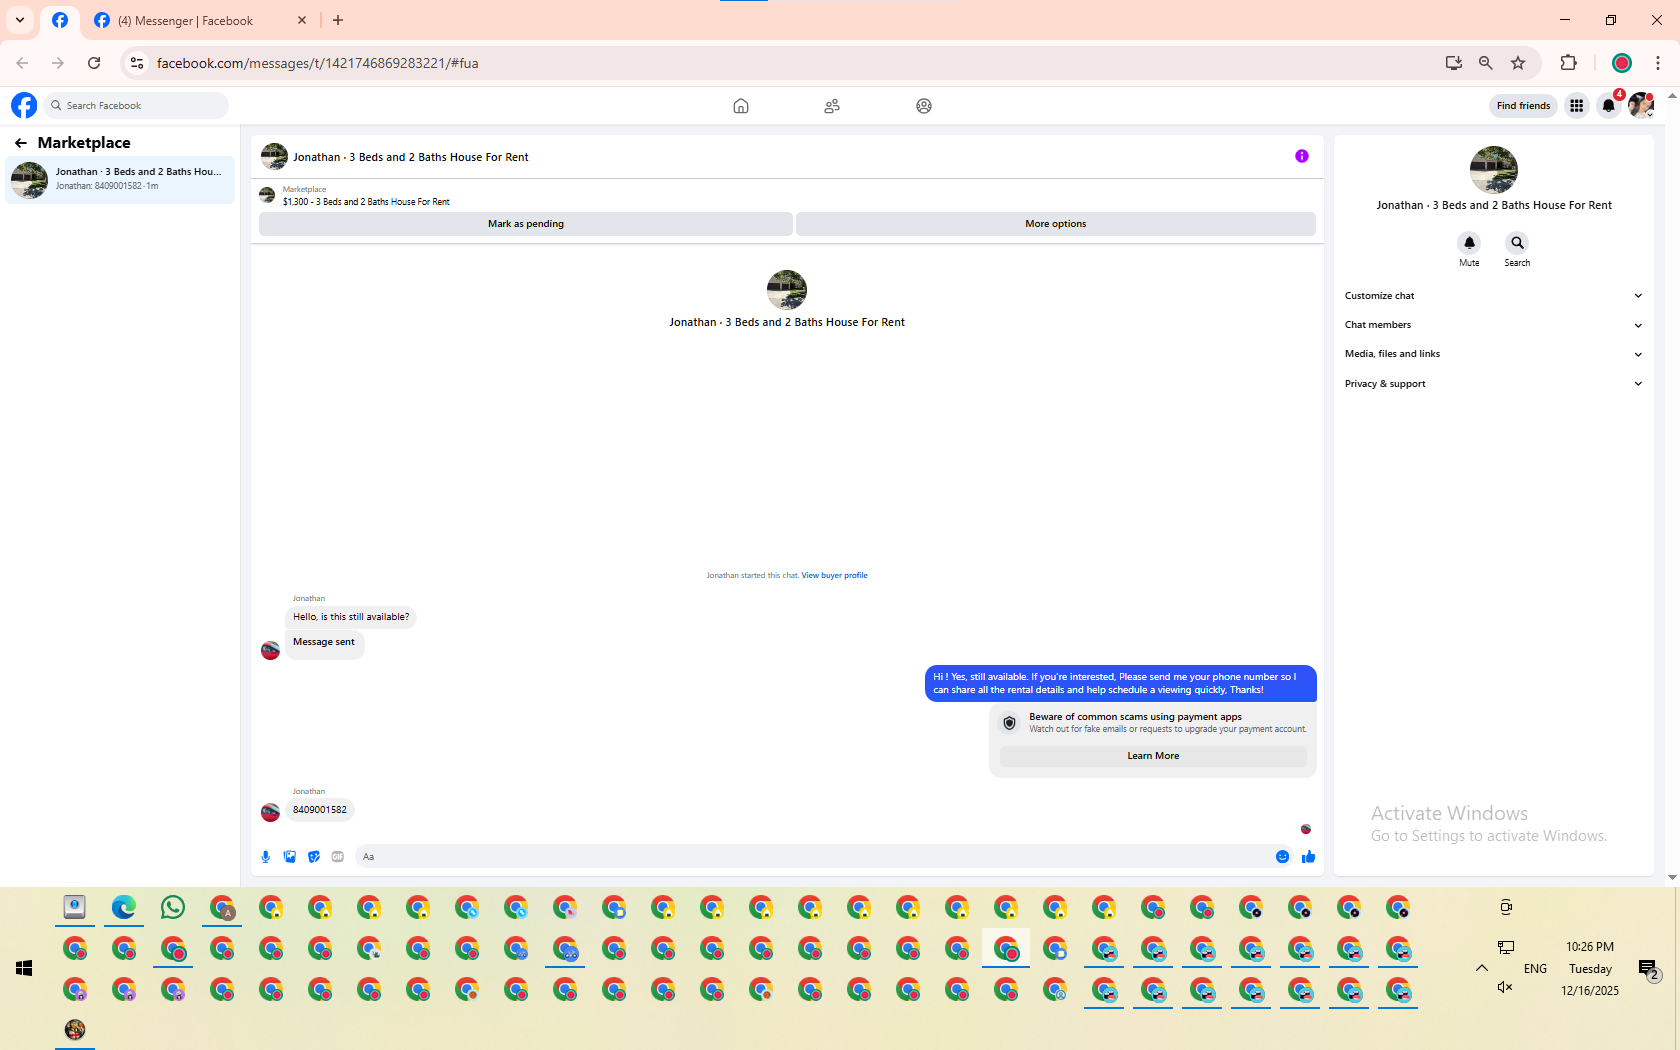Search in conversation magnifier icon

pyautogui.click(x=1517, y=243)
